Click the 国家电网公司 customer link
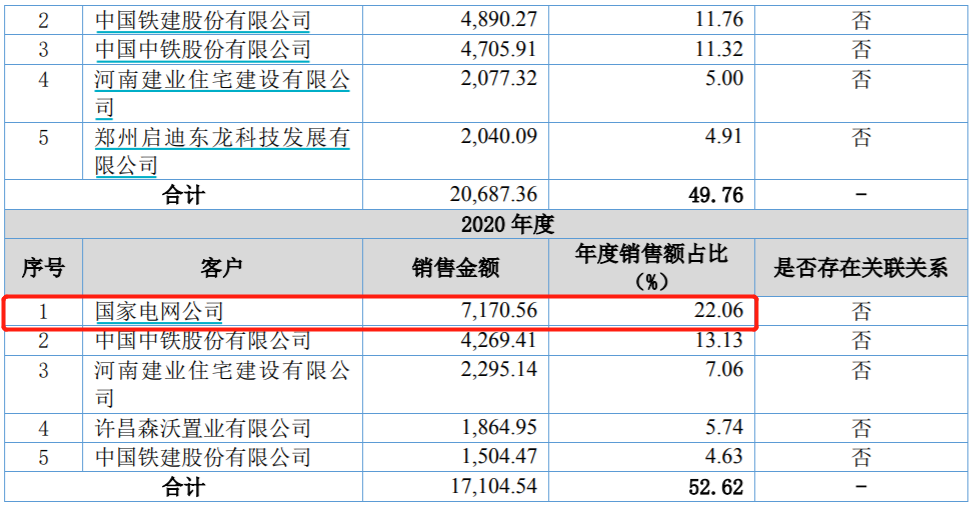Image resolution: width=971 pixels, height=506 pixels. tap(158, 313)
